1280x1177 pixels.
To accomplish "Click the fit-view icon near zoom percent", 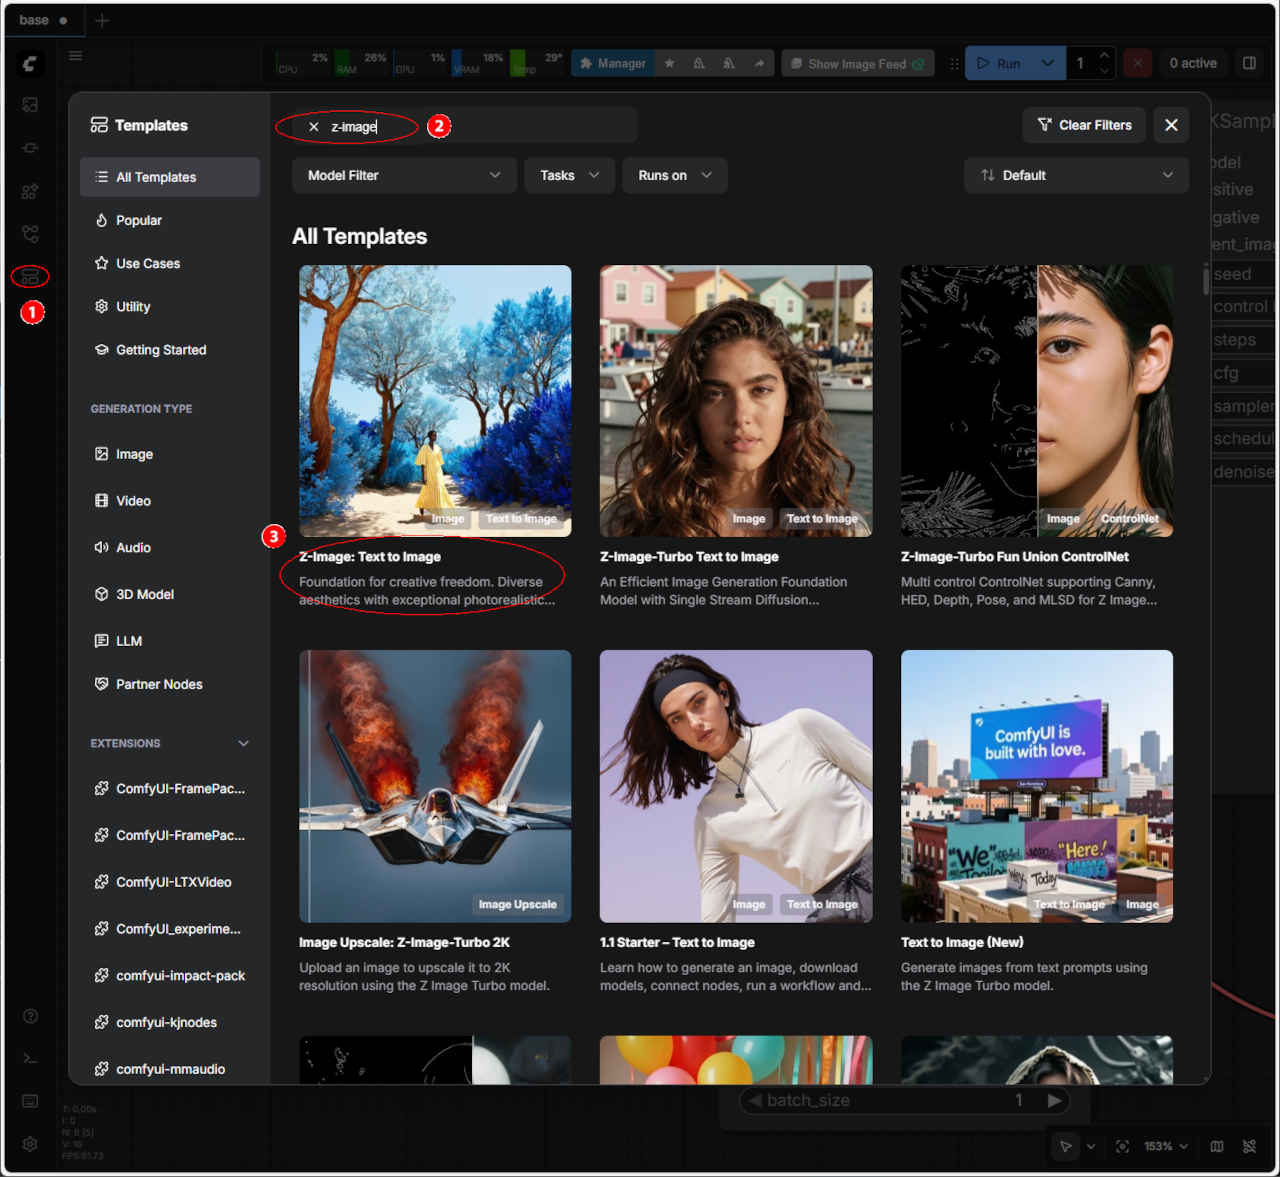I will pyautogui.click(x=1122, y=1146).
